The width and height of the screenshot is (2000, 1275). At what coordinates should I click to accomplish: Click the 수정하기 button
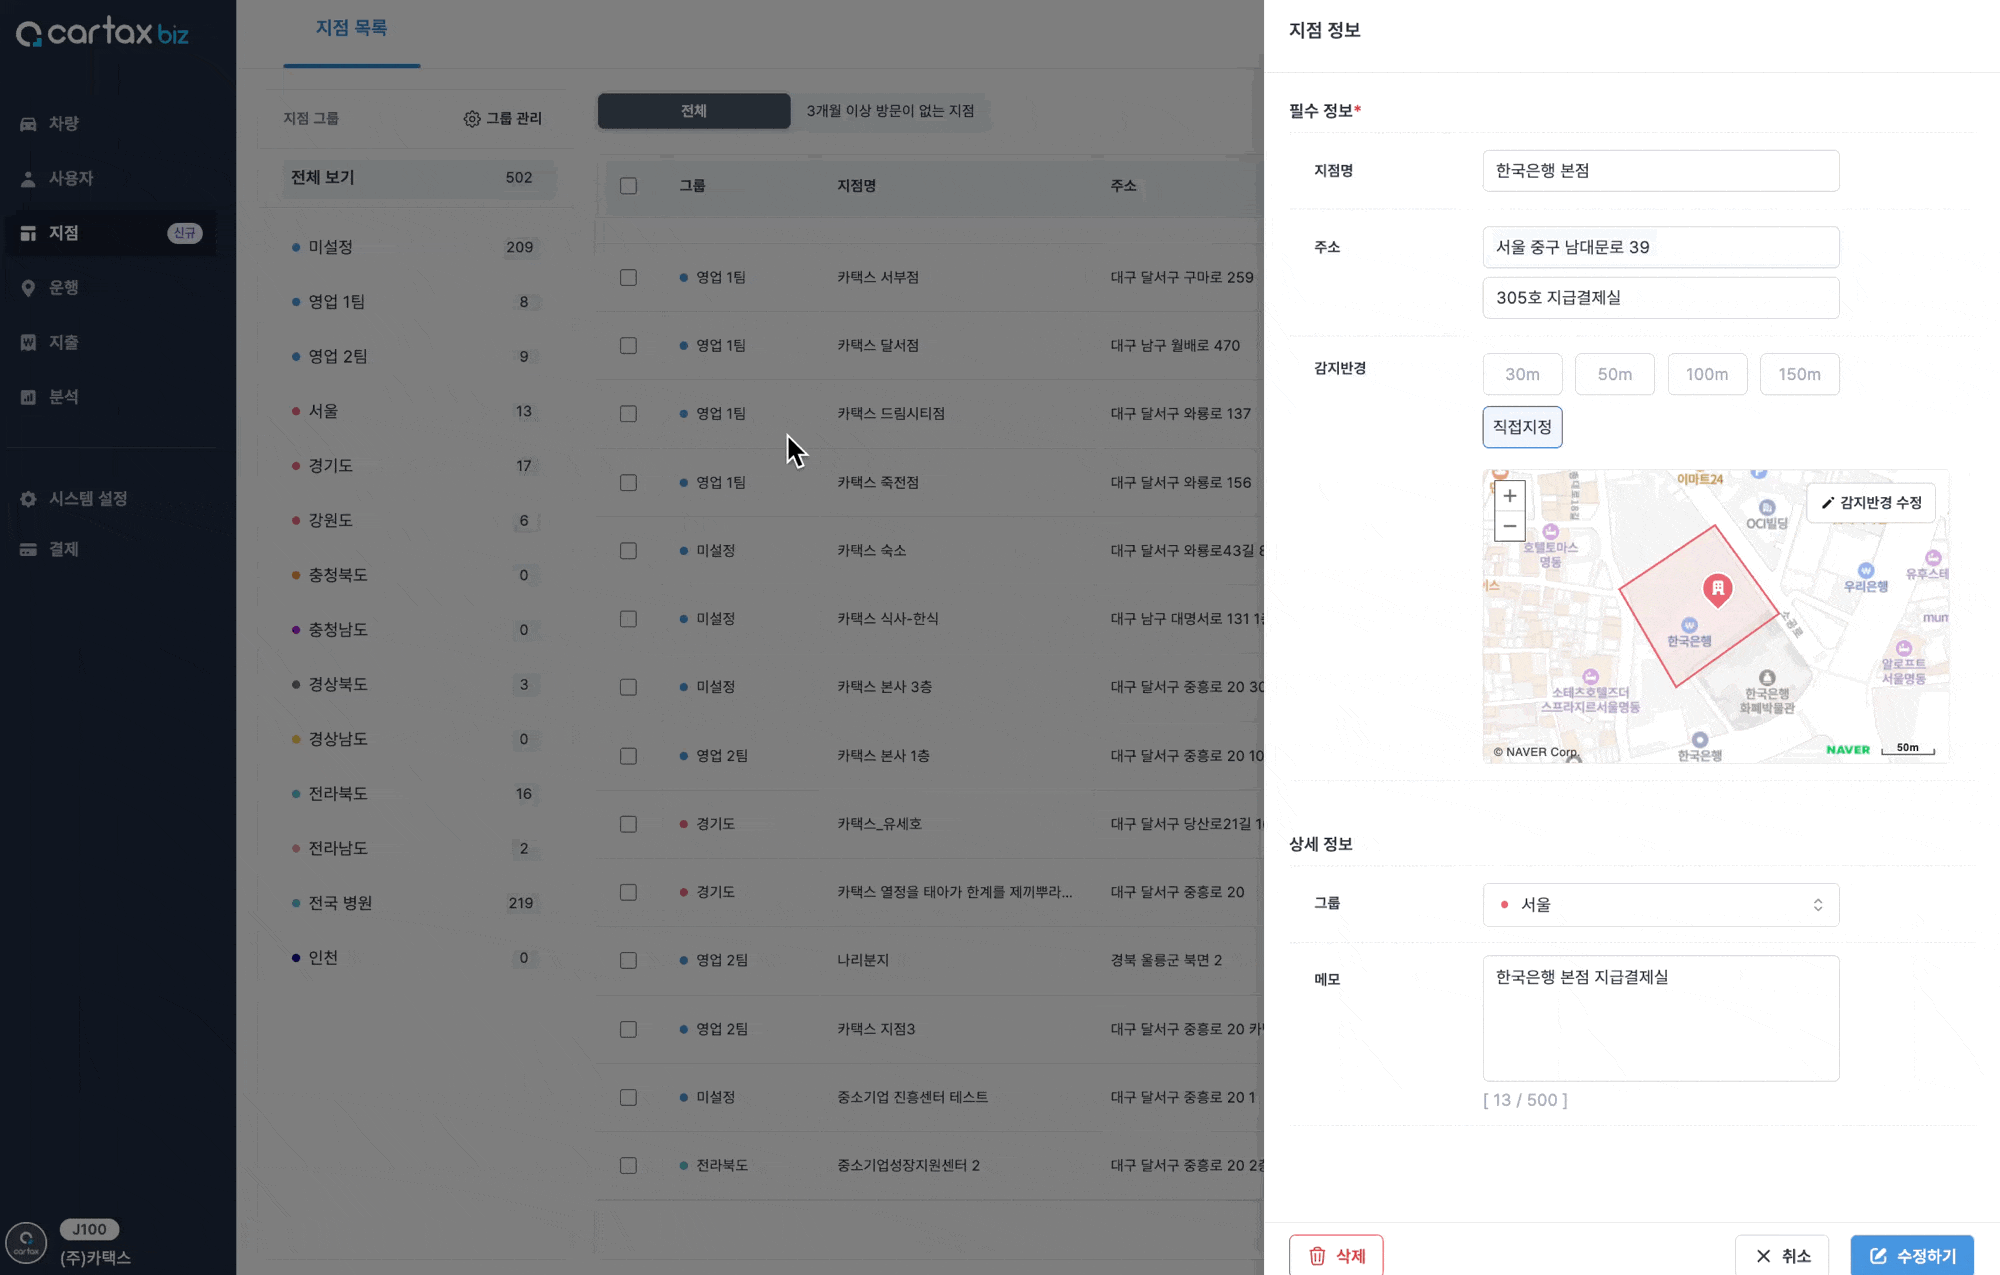[1911, 1256]
